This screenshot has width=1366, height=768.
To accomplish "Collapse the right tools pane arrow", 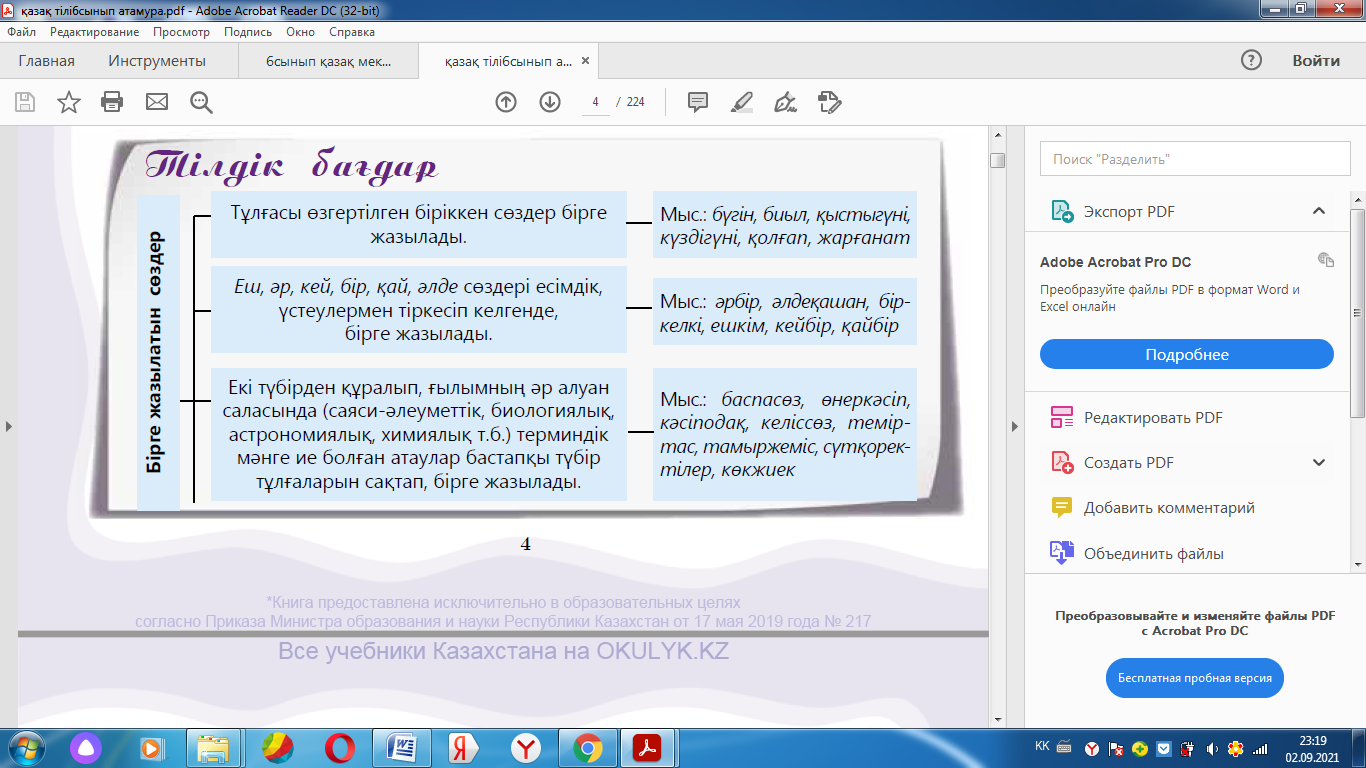I will 1016,427.
